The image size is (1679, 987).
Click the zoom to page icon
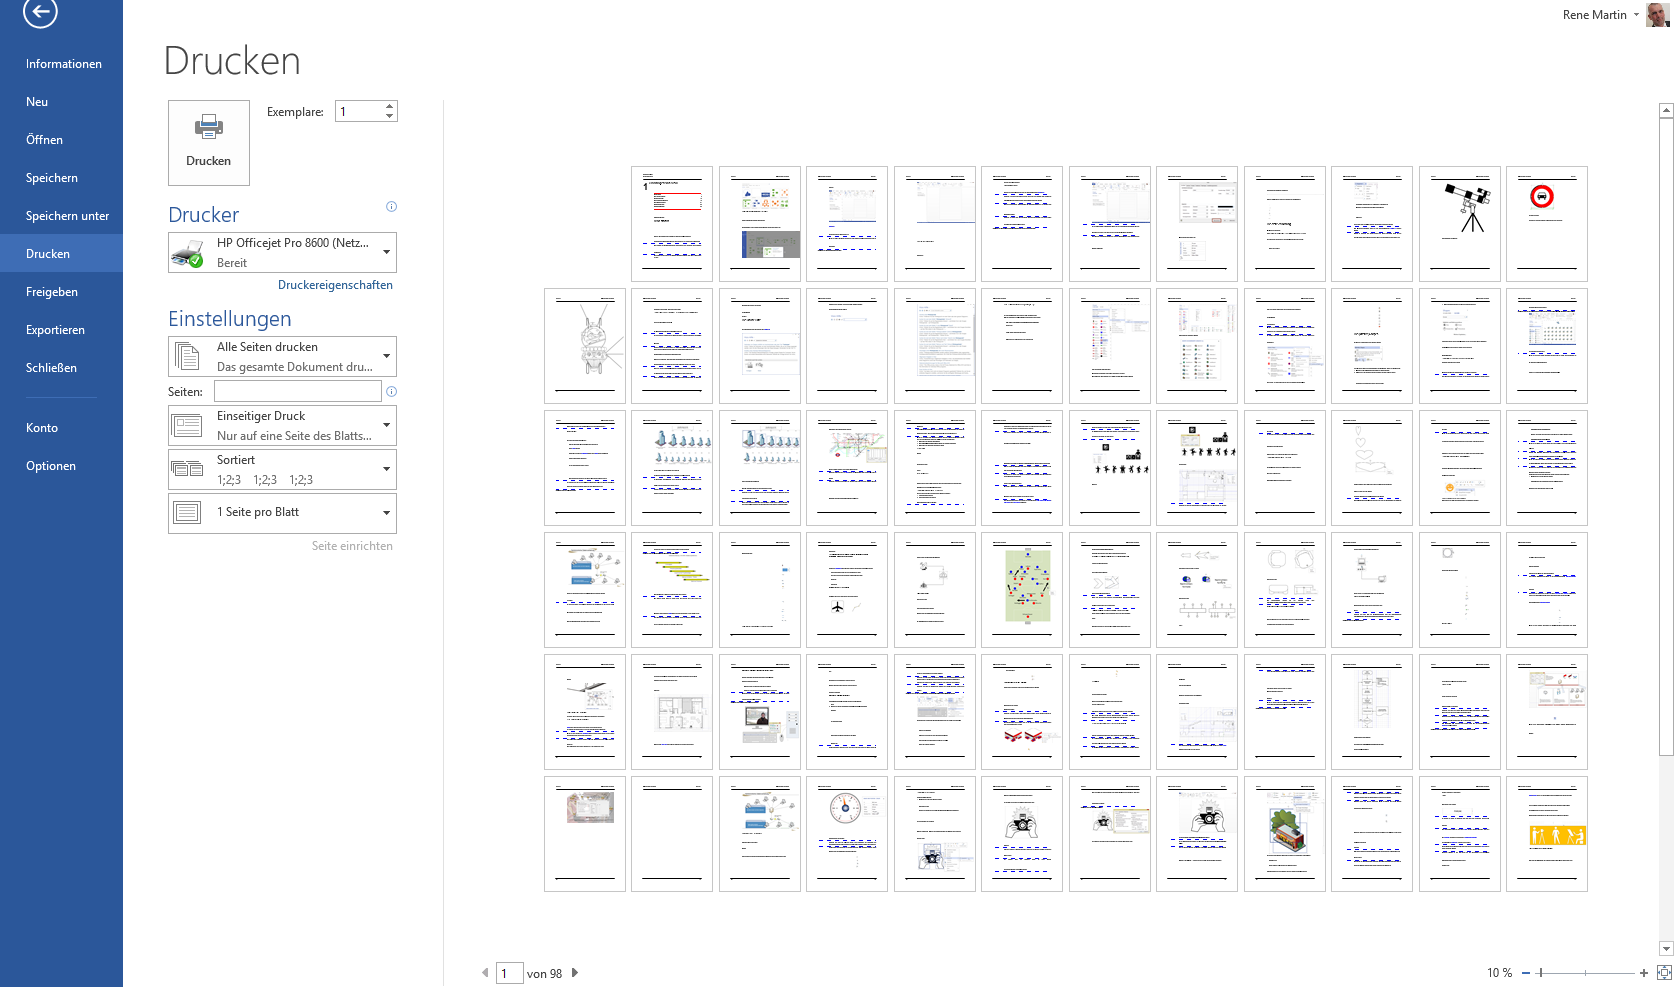(1664, 973)
